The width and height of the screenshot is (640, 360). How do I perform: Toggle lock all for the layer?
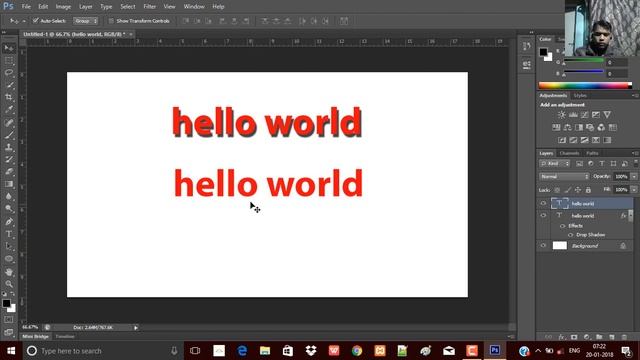[588, 190]
